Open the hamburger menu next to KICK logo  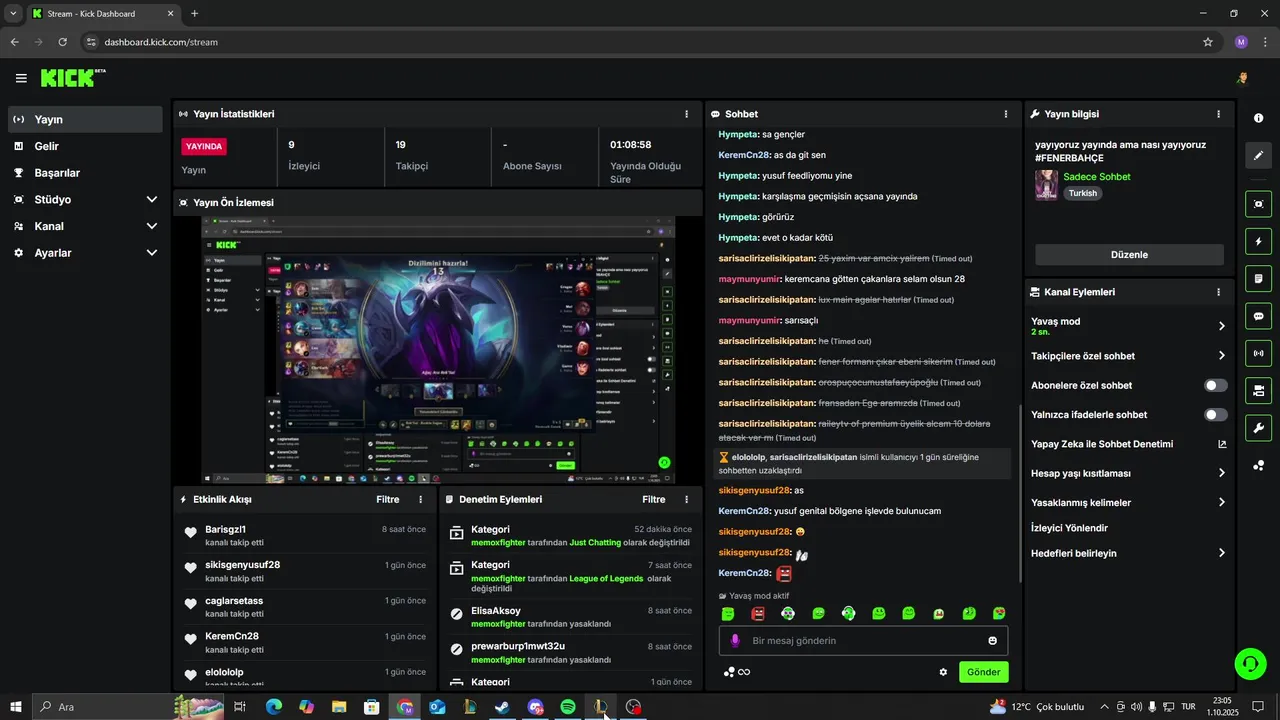click(21, 78)
